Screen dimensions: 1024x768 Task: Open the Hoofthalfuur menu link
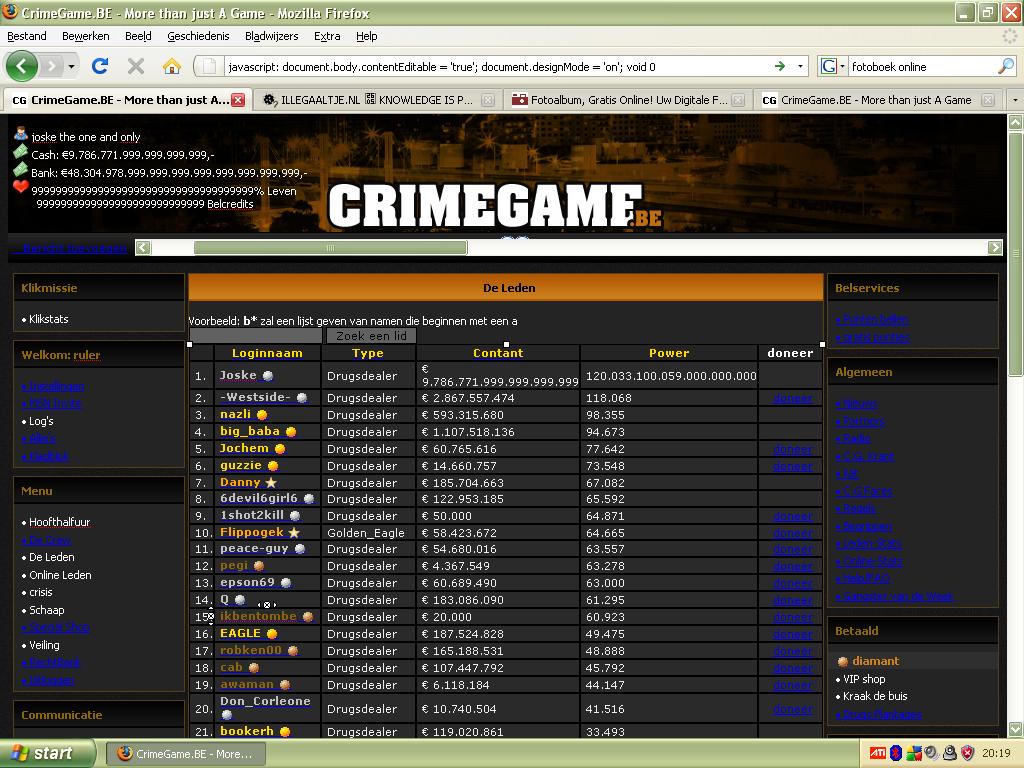point(59,522)
